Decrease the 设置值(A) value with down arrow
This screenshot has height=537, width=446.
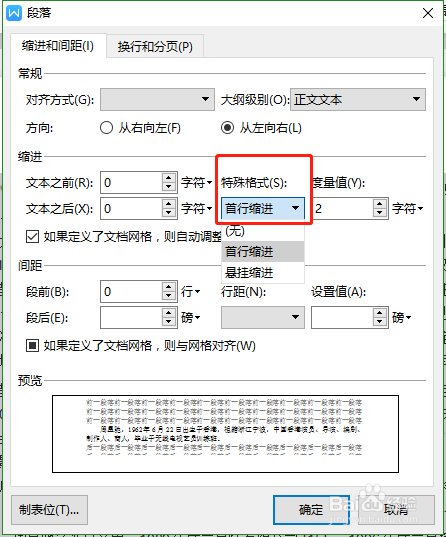click(380, 322)
